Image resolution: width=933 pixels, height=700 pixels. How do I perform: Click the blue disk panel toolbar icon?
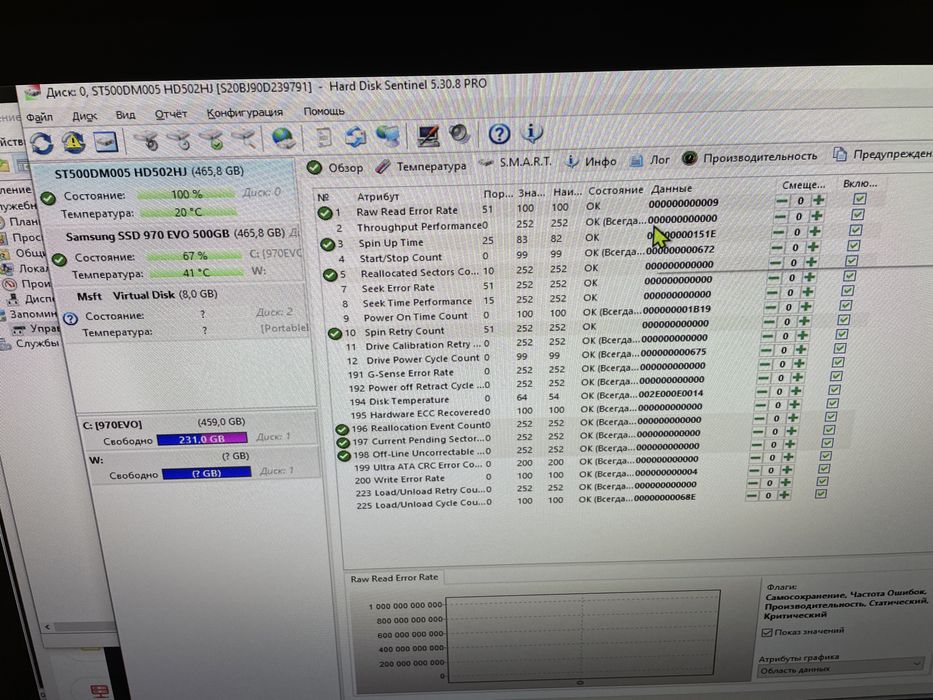click(106, 141)
